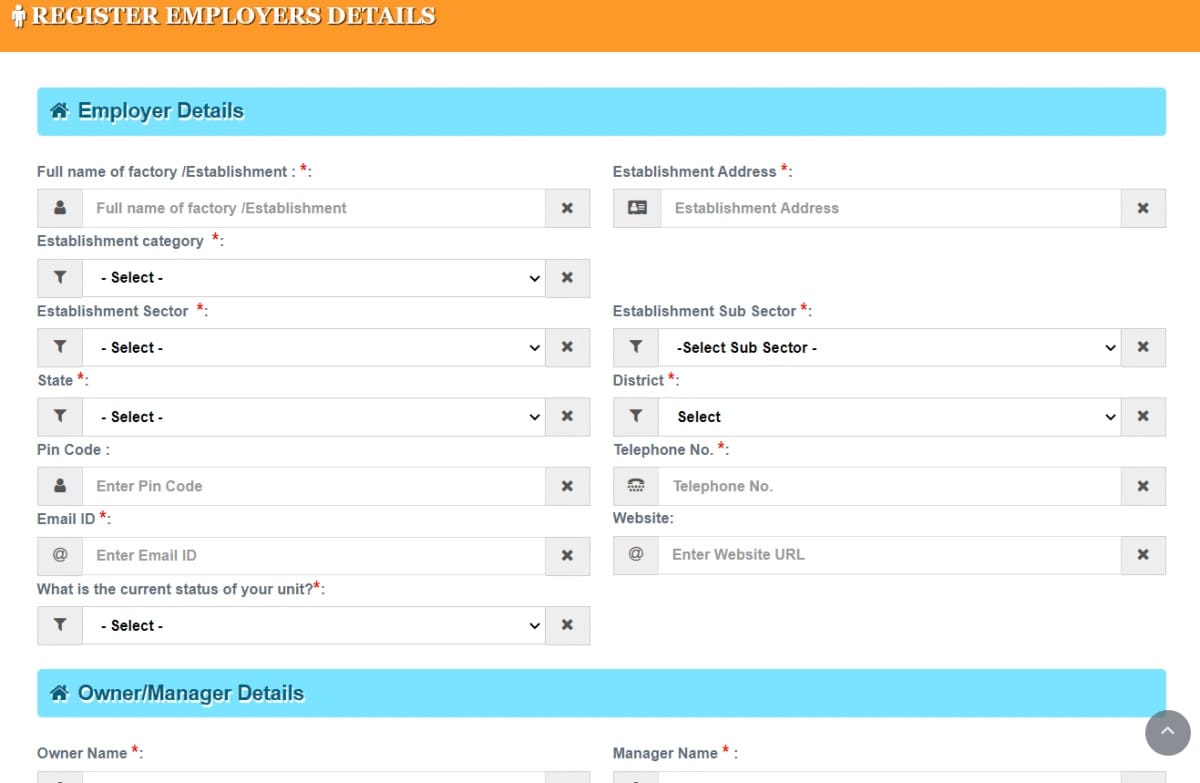Choose a State from the dropdown
Screen dimensions: 1200x783
coord(313,417)
